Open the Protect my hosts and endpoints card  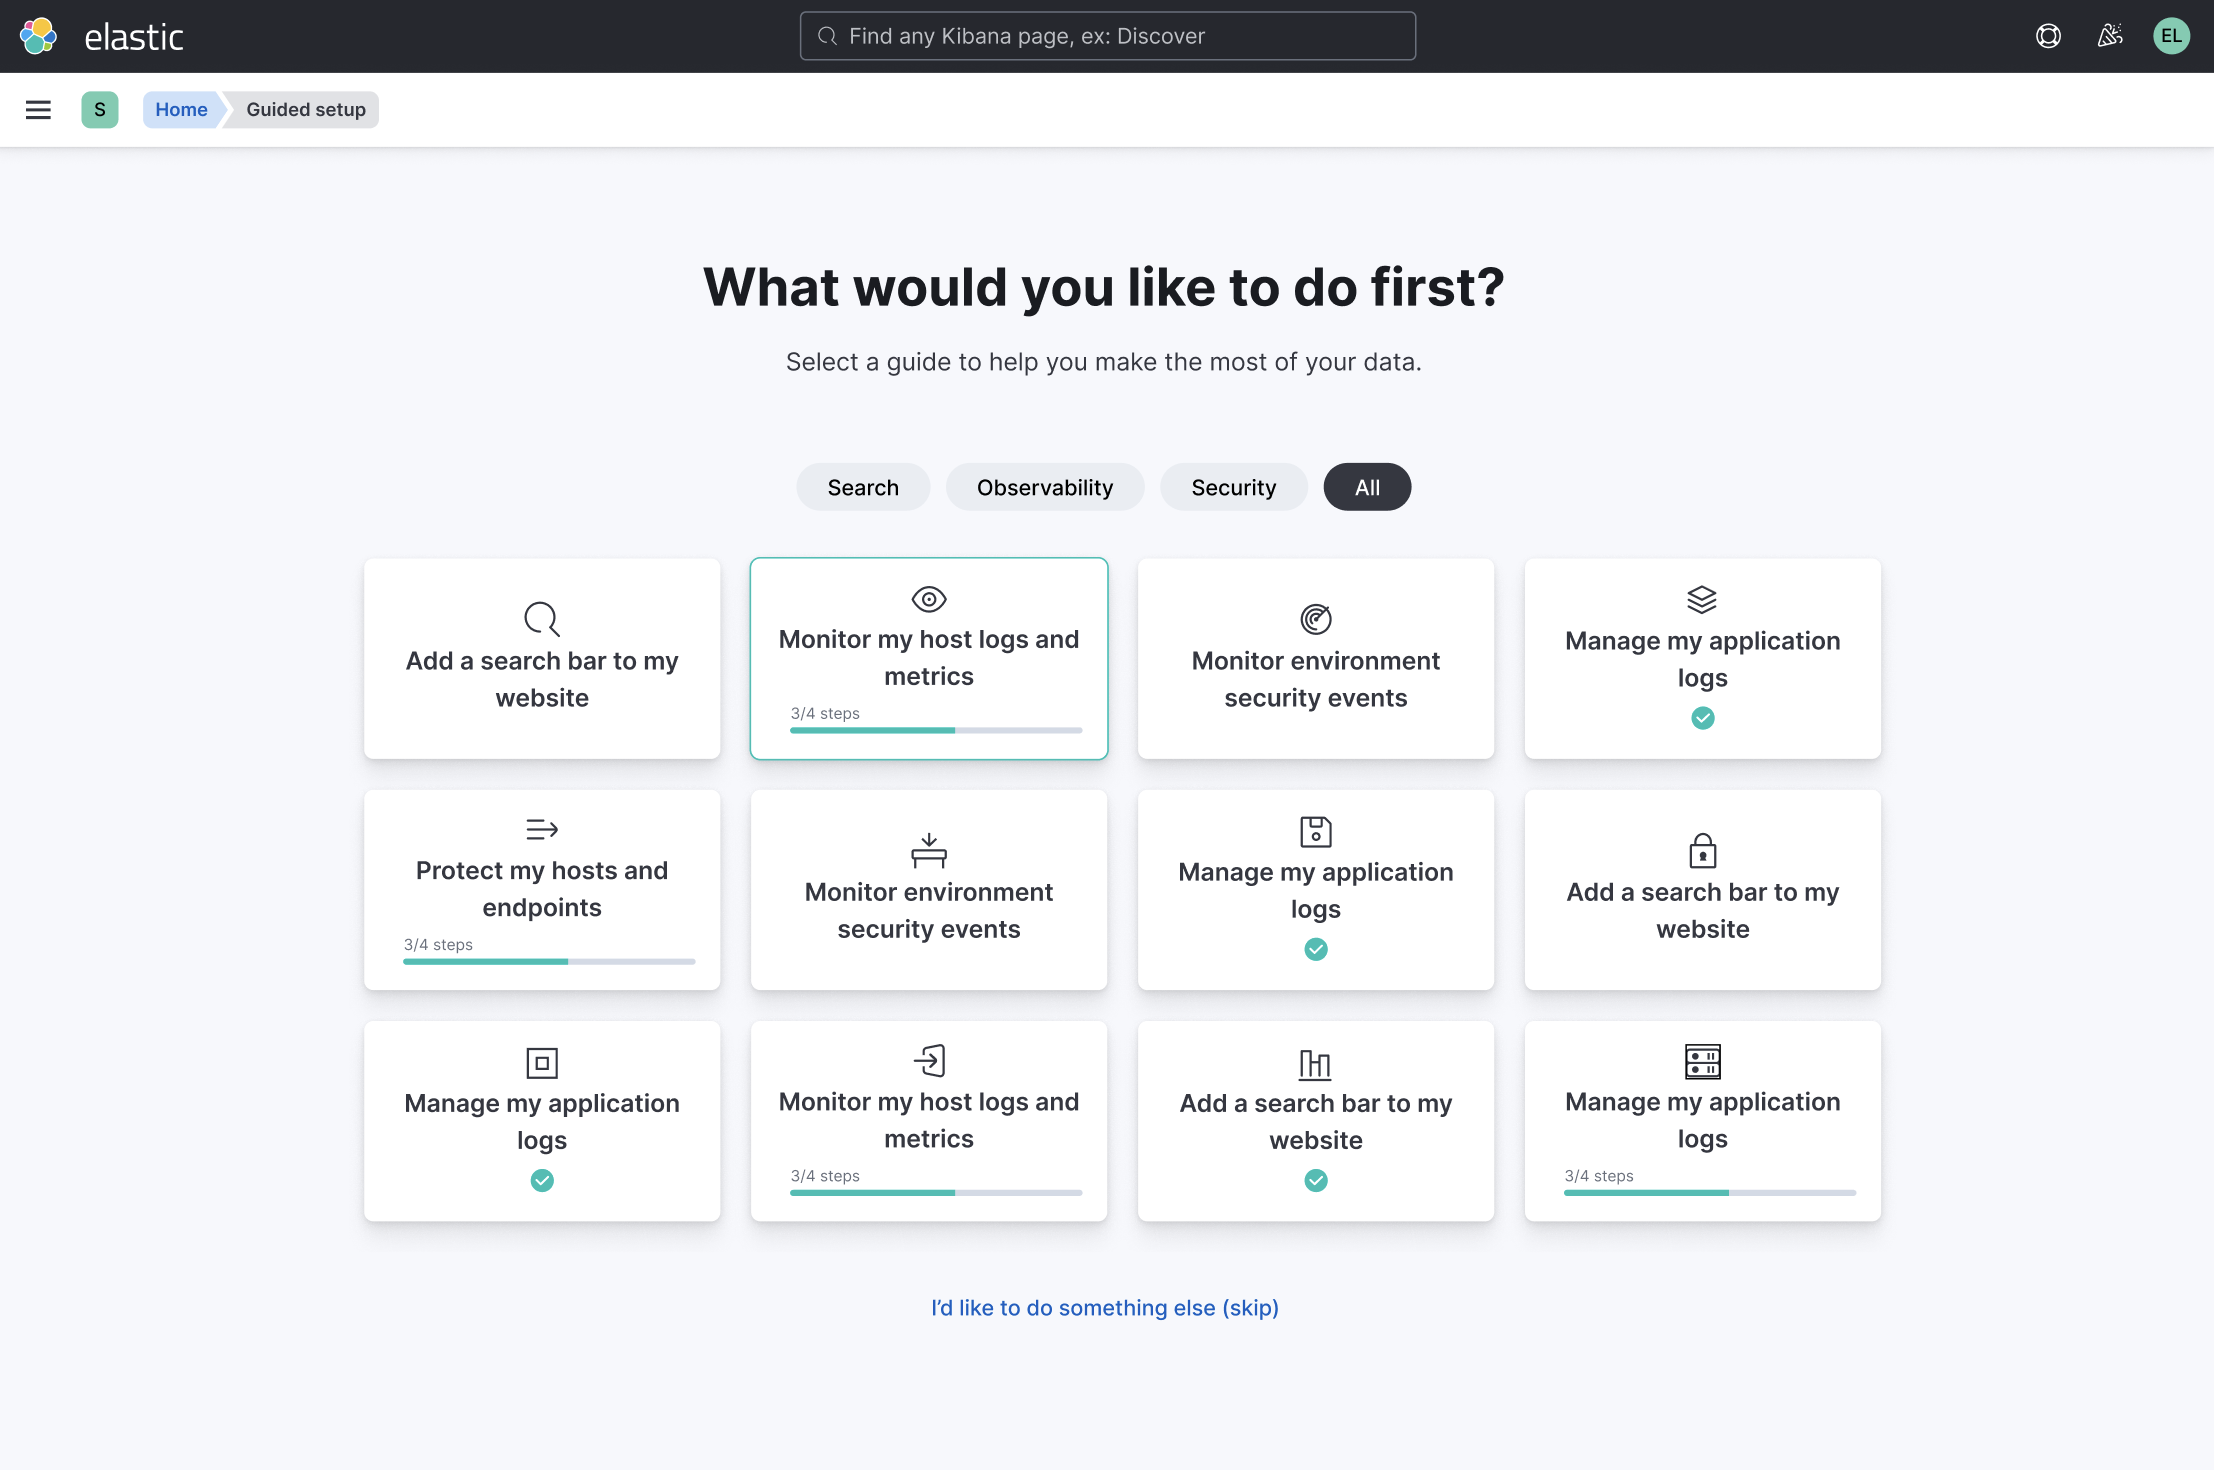[542, 888]
